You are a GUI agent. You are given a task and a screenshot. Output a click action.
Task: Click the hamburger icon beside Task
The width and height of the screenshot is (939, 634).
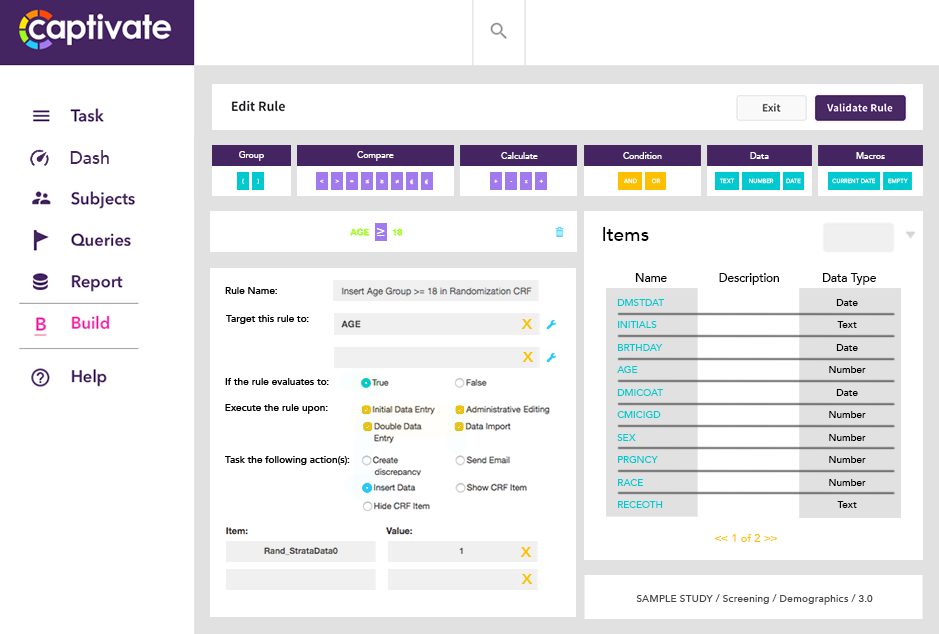[41, 116]
